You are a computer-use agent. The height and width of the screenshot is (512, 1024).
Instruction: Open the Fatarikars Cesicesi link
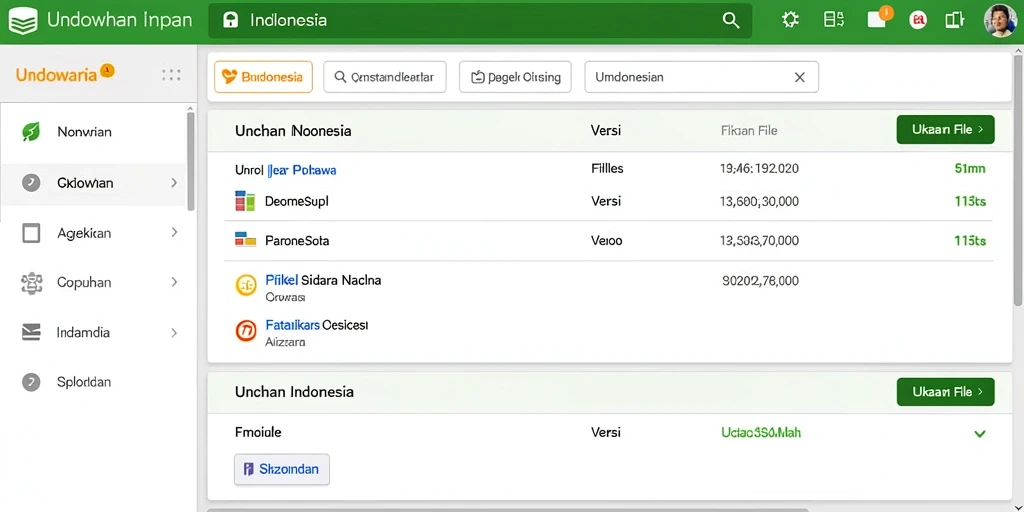coord(317,325)
